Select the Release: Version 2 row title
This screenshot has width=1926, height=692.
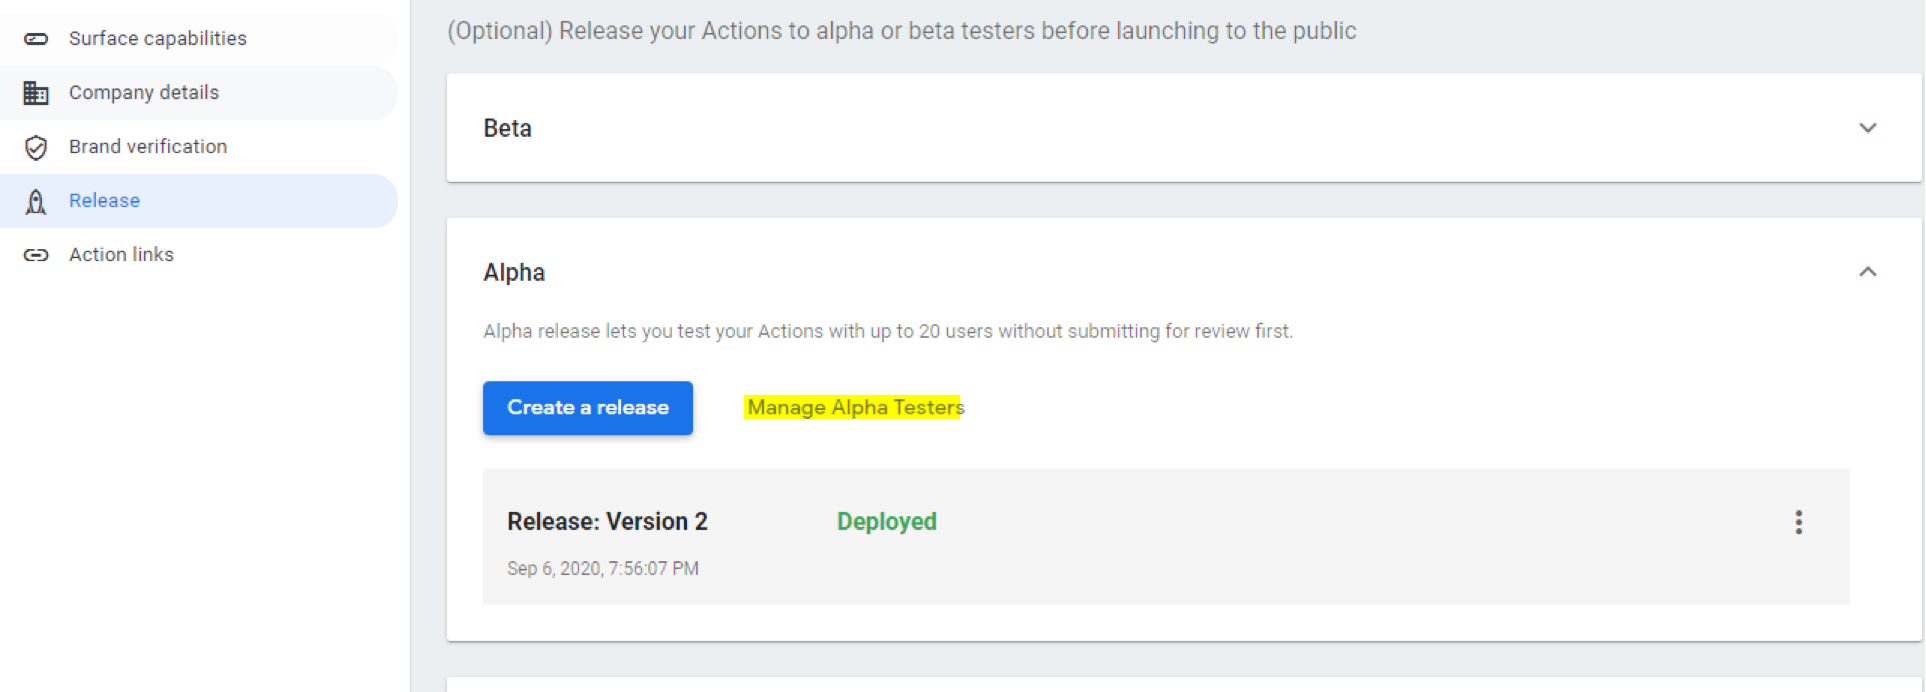[607, 521]
